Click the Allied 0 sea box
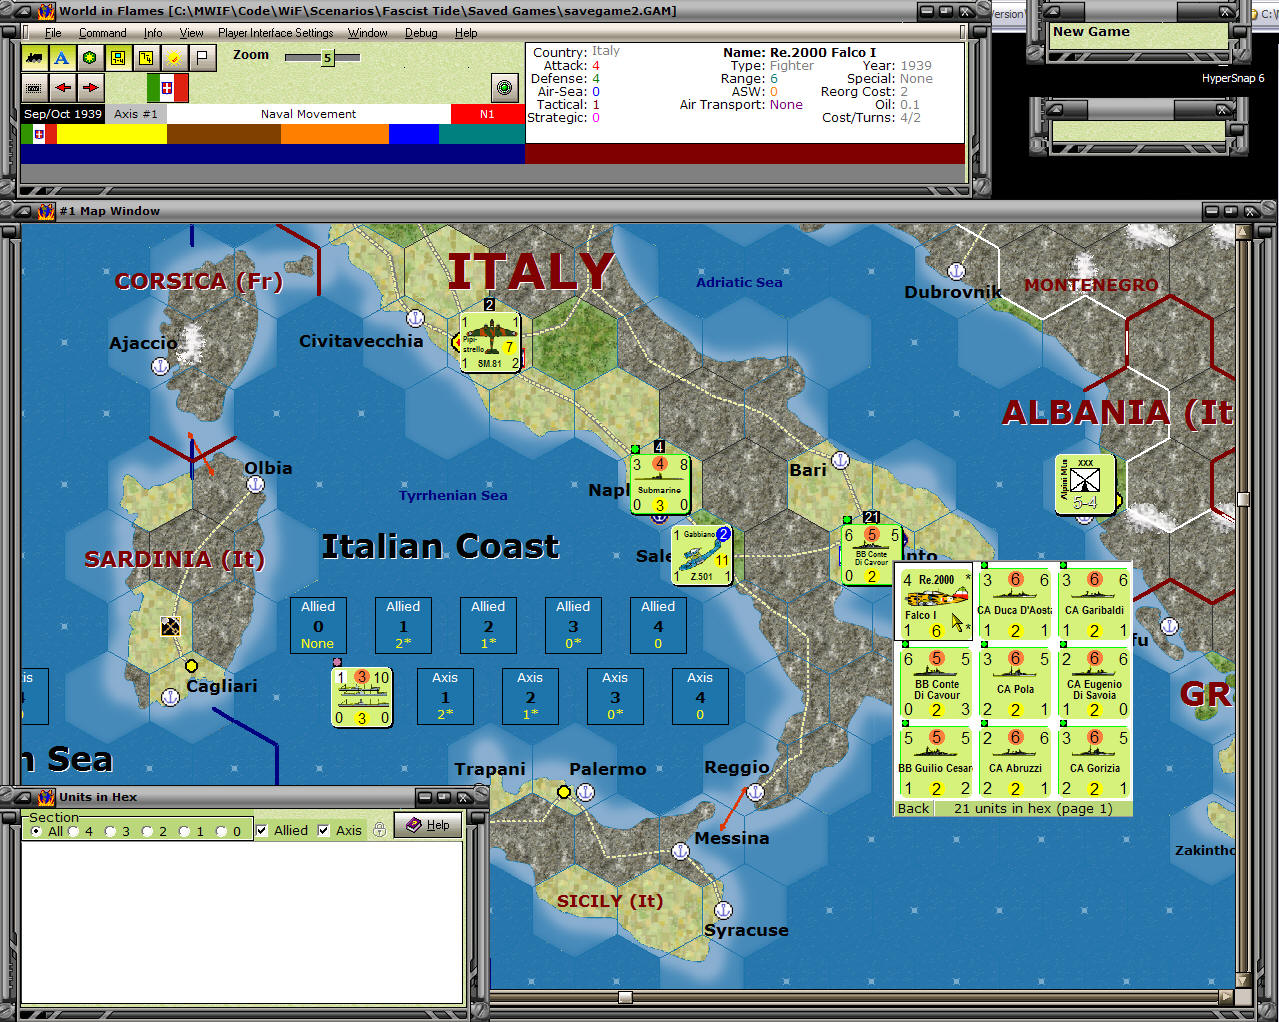Image resolution: width=1279 pixels, height=1022 pixels. pyautogui.click(x=318, y=625)
